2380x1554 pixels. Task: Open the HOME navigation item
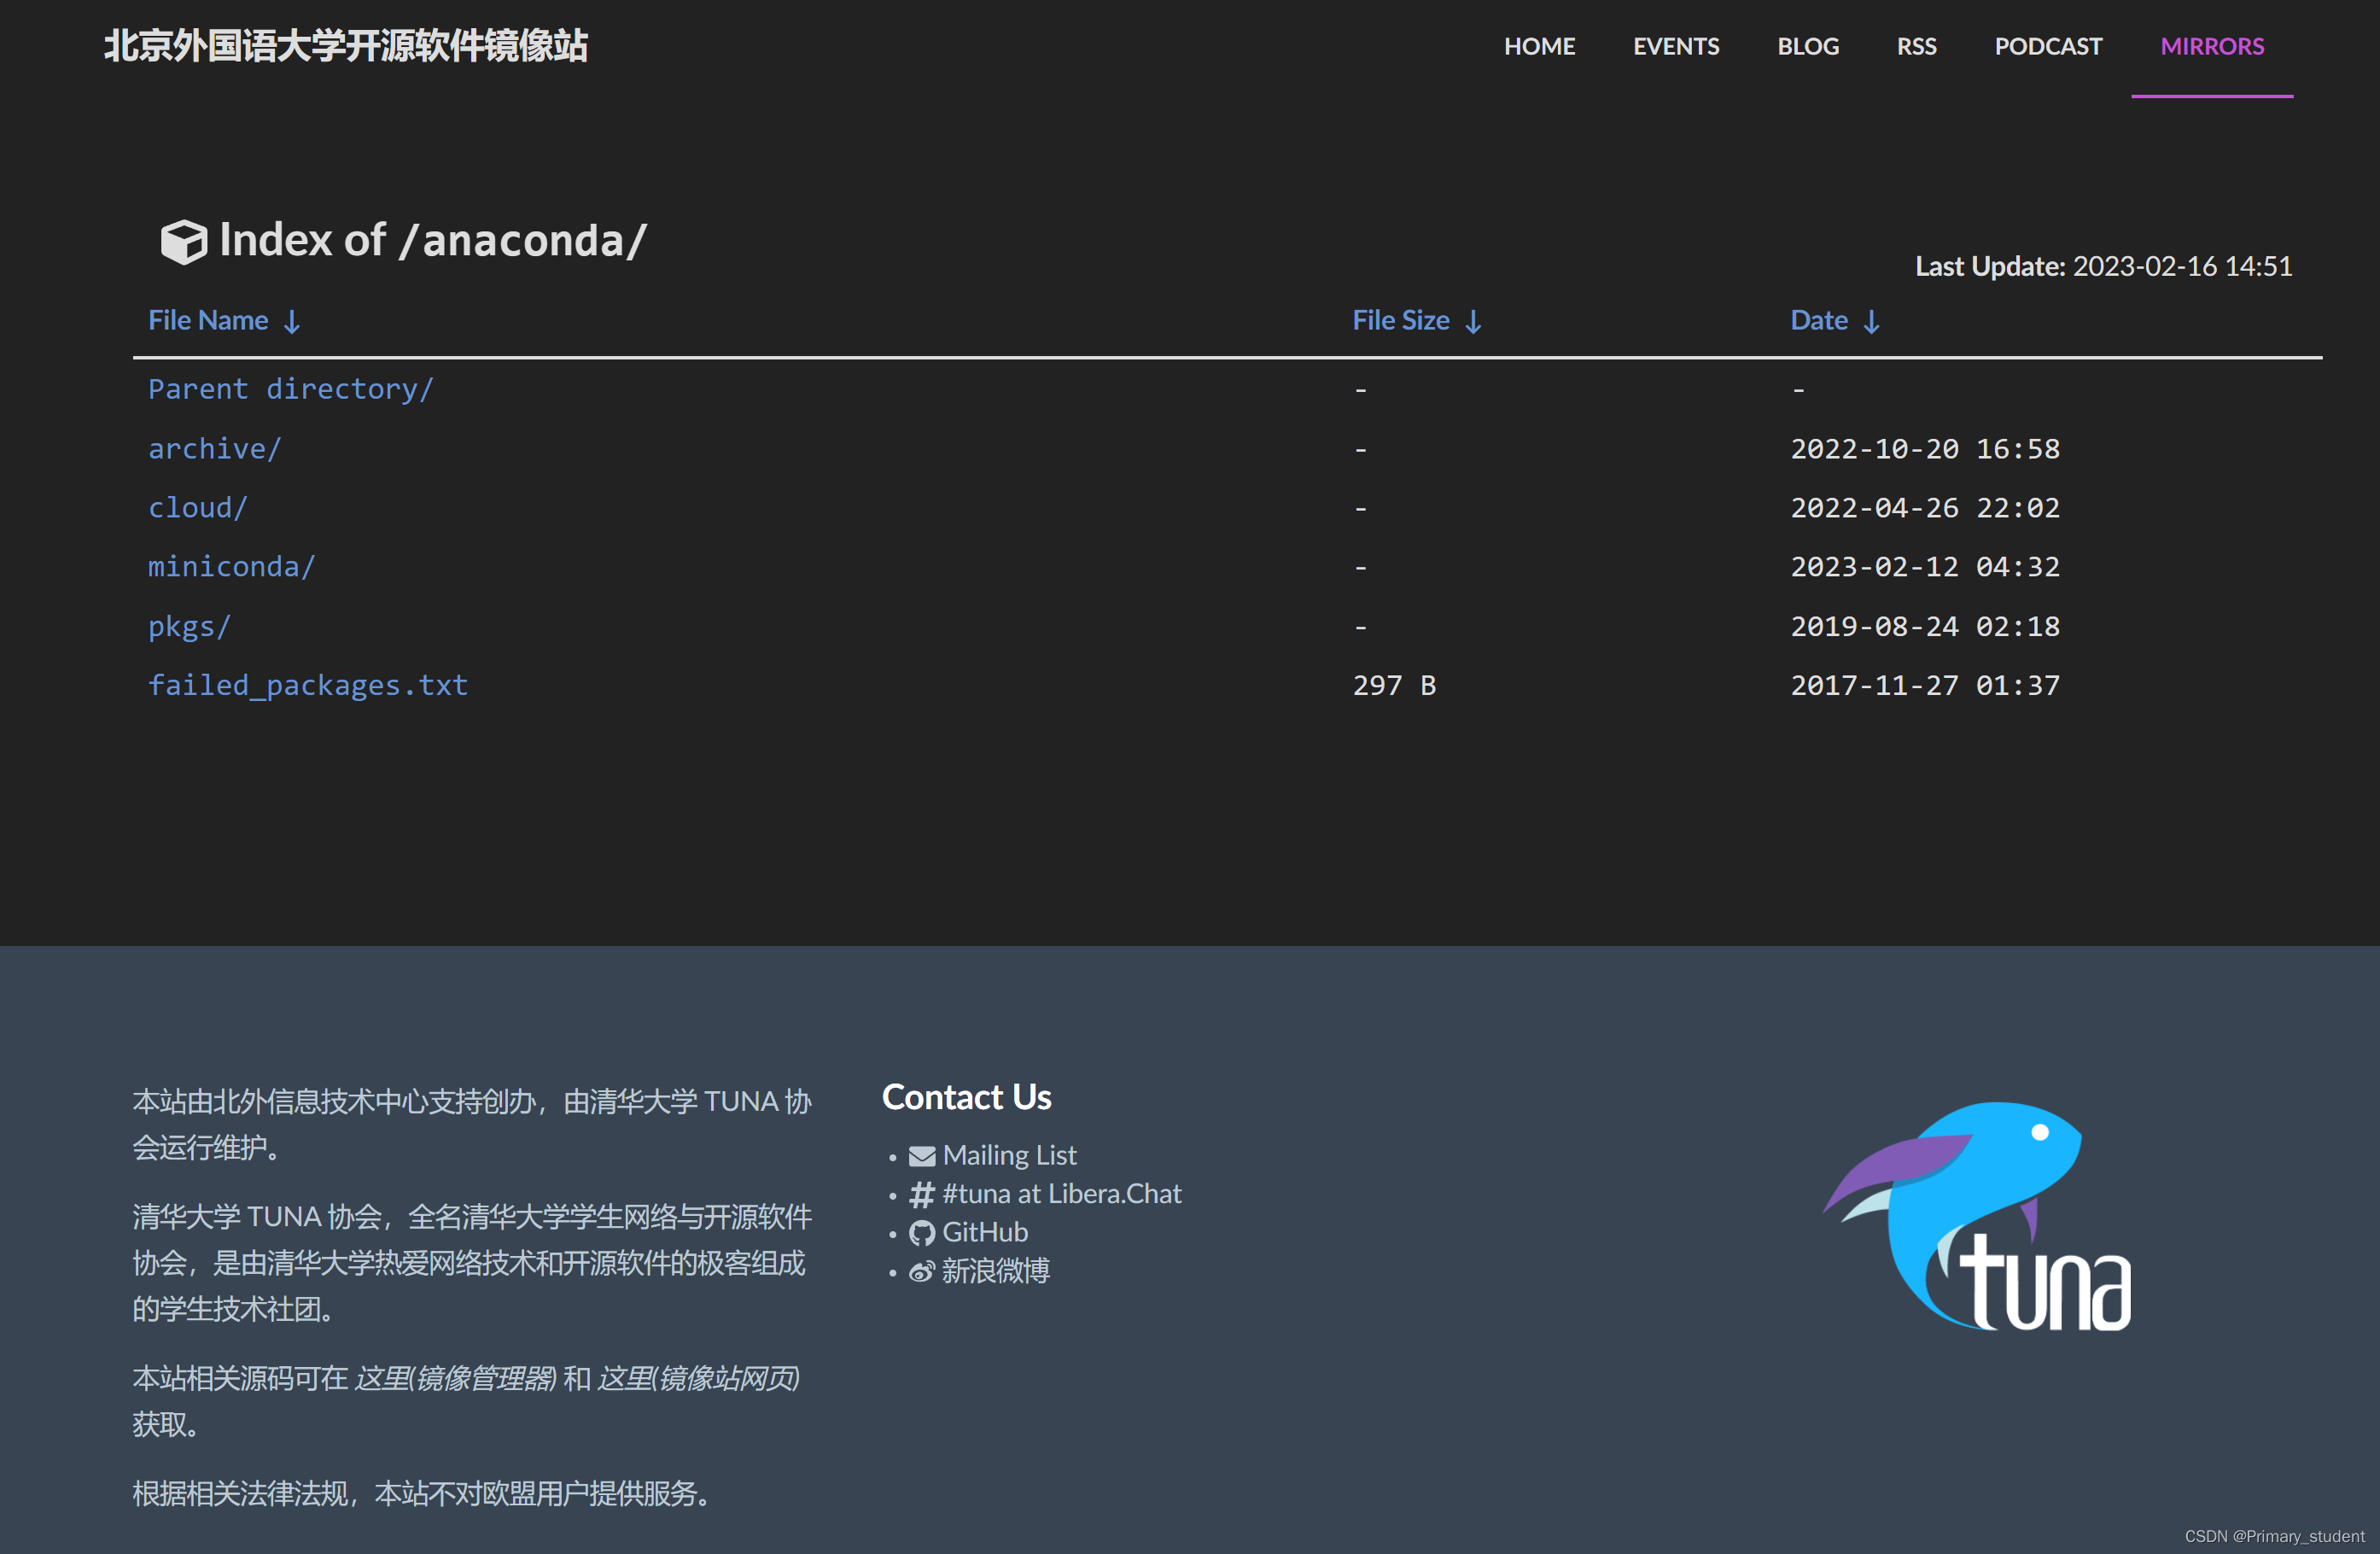point(1539,46)
